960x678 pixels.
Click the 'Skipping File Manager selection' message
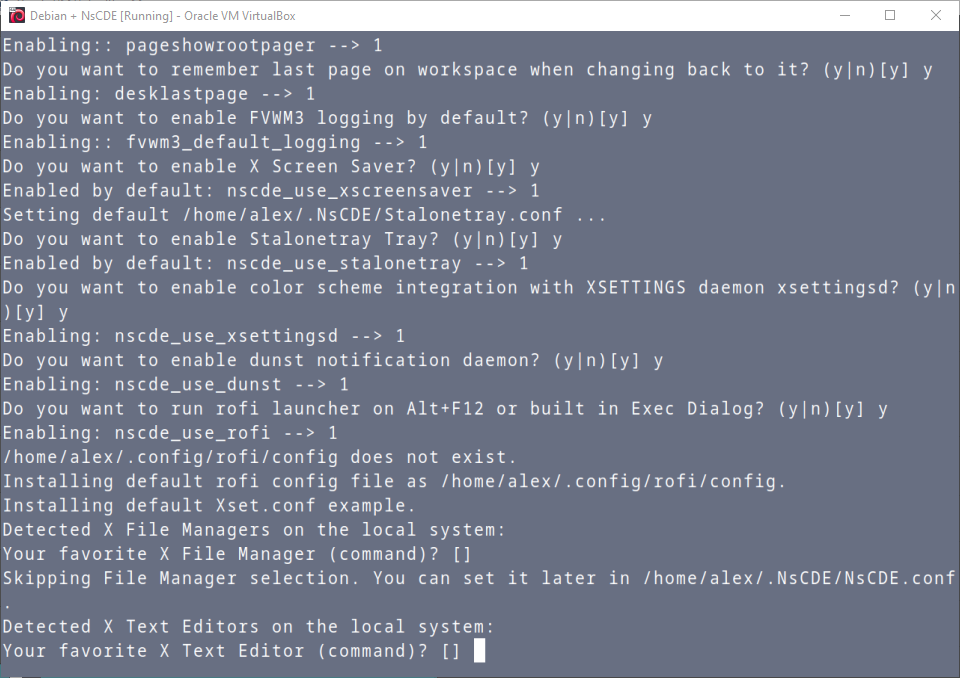pyautogui.click(x=477, y=578)
